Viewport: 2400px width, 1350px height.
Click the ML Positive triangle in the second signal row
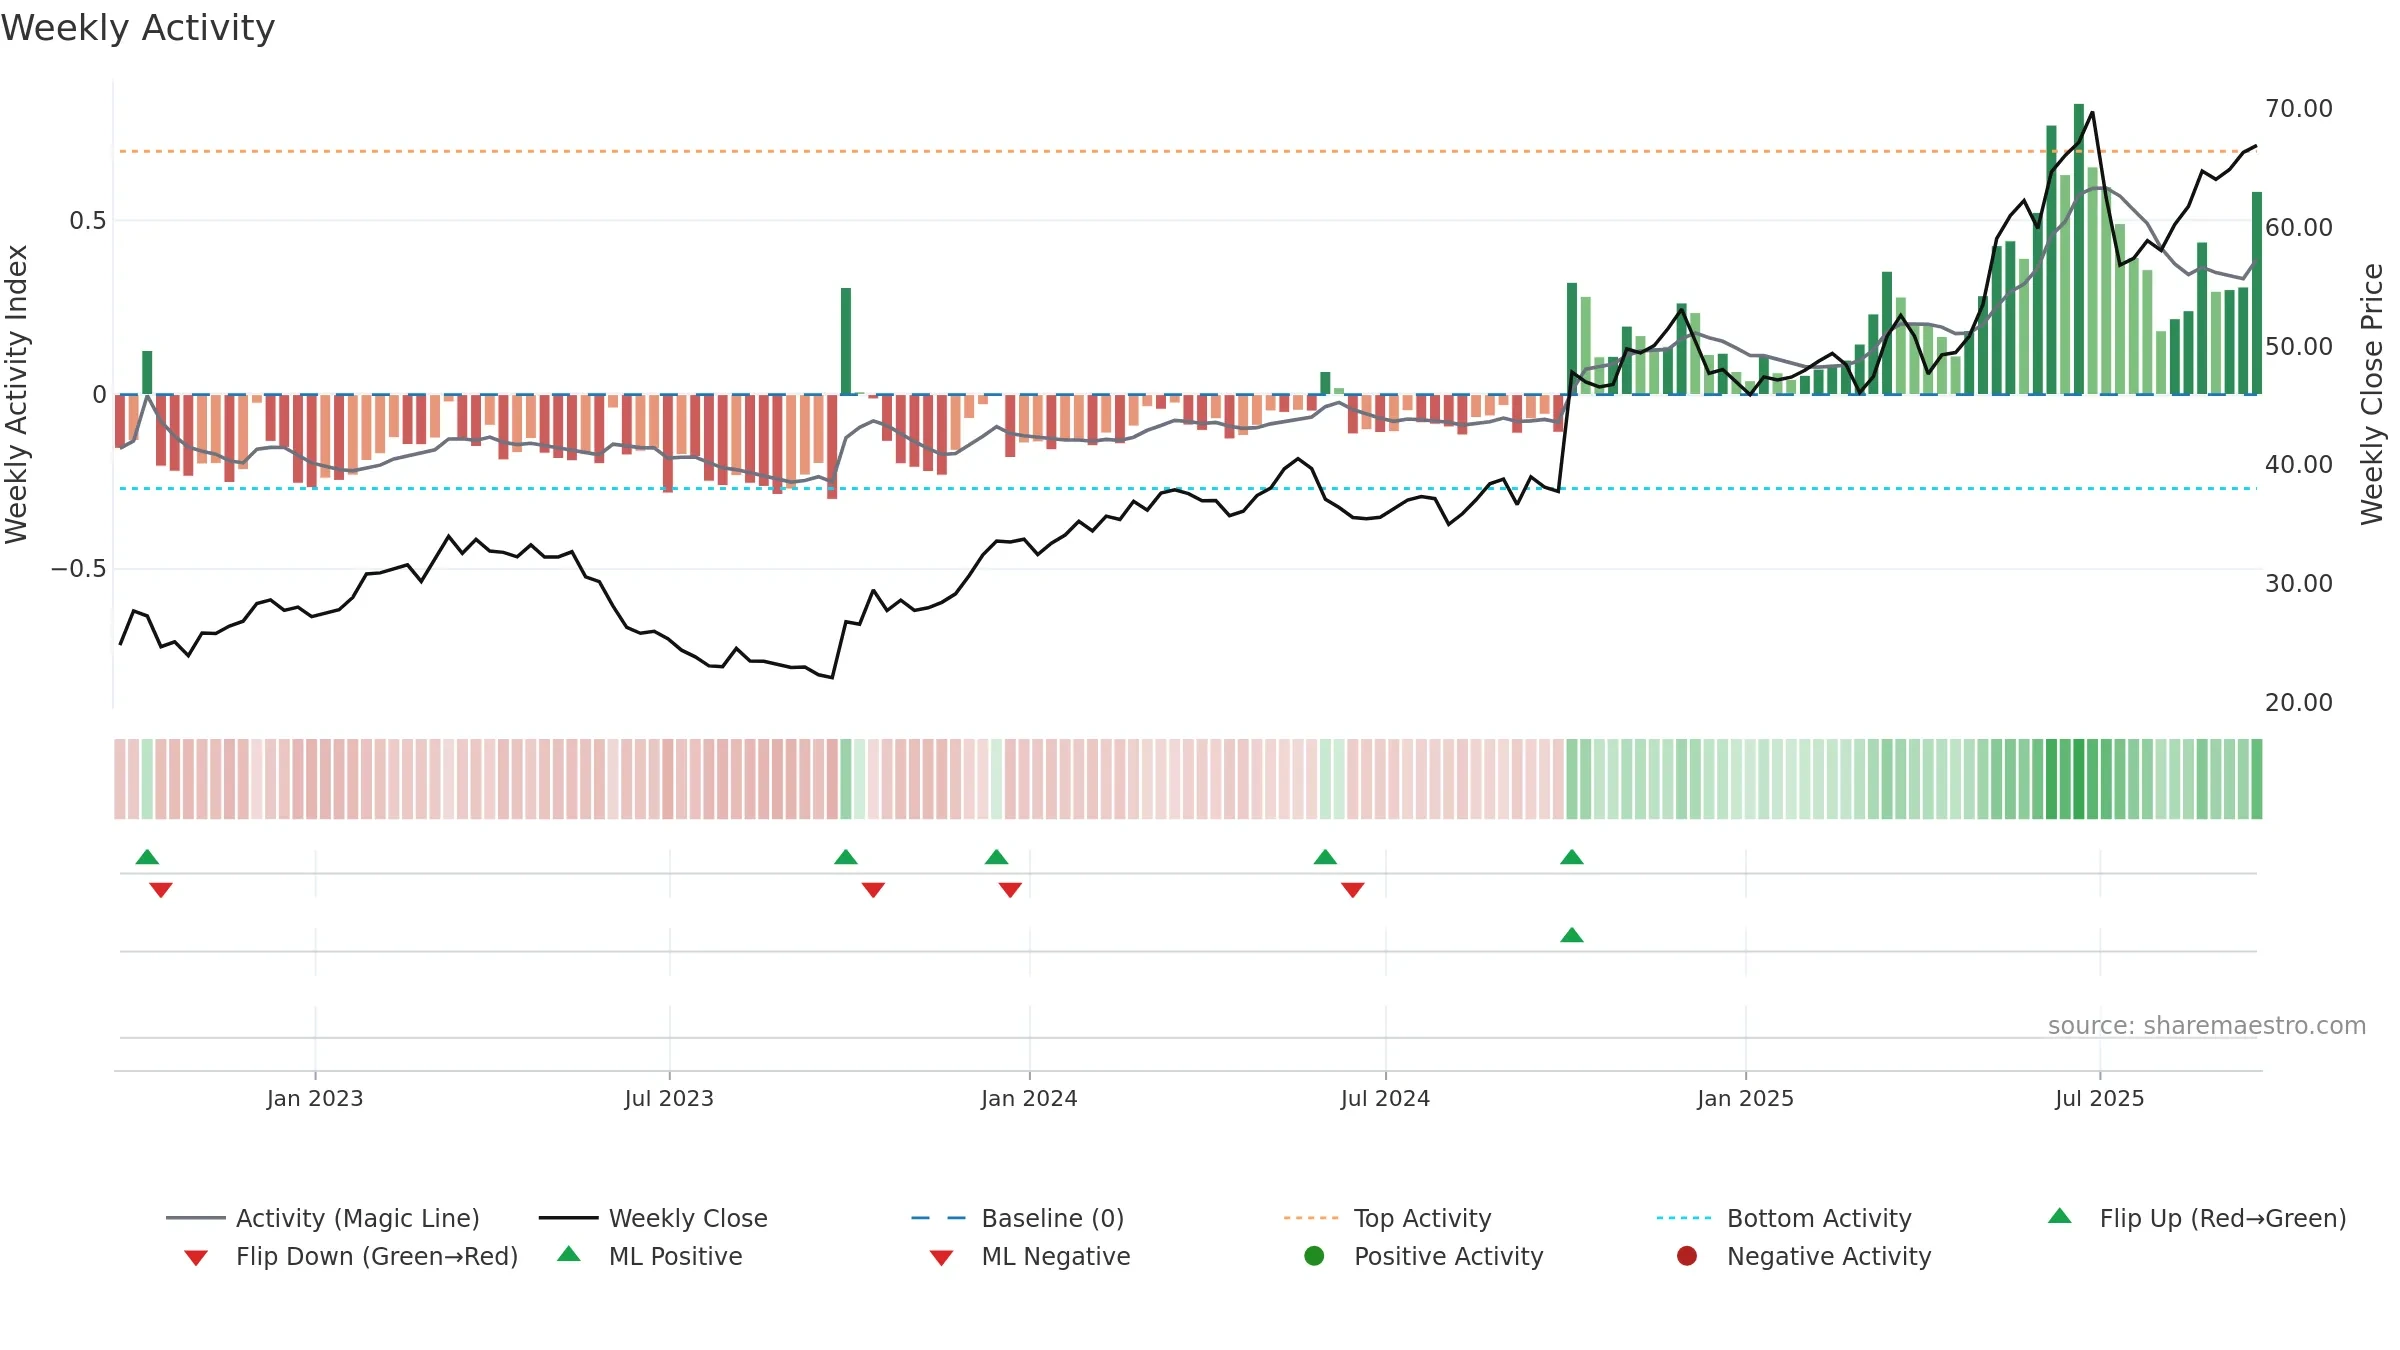point(1572,935)
